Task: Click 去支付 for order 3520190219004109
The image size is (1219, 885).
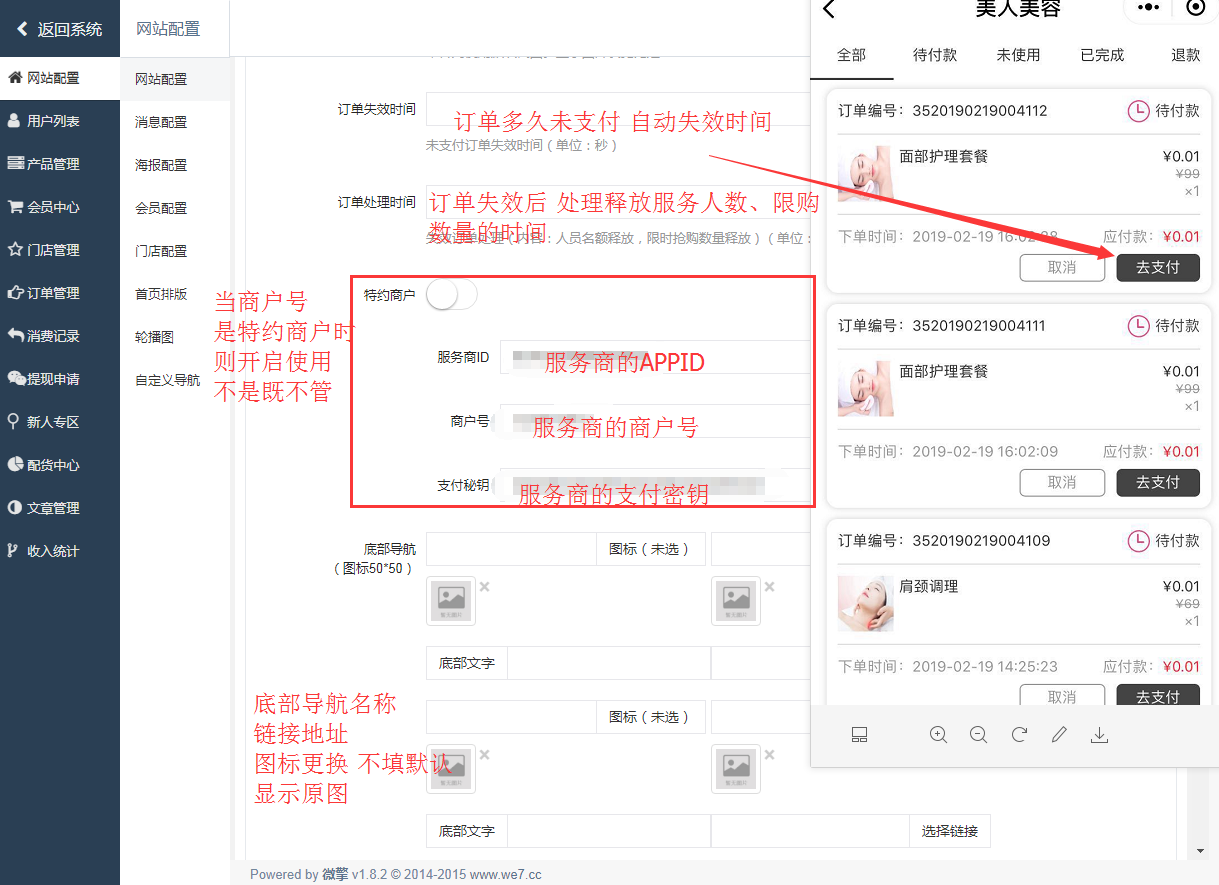Action: click(x=1158, y=696)
